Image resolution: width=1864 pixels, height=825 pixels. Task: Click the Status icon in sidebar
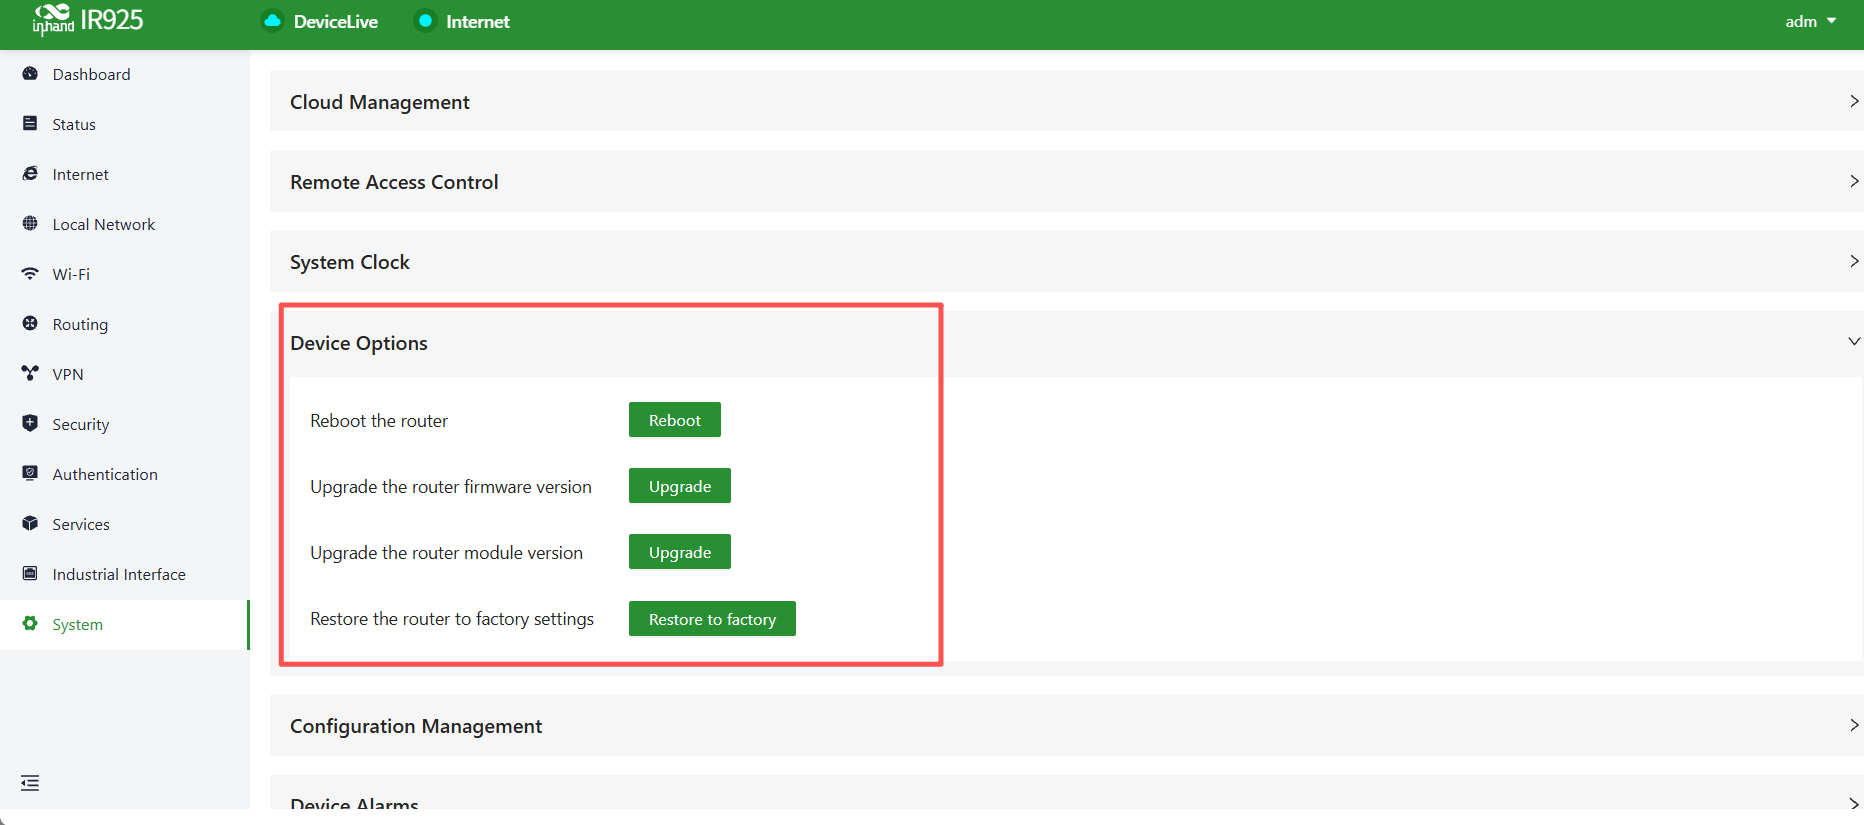point(30,124)
